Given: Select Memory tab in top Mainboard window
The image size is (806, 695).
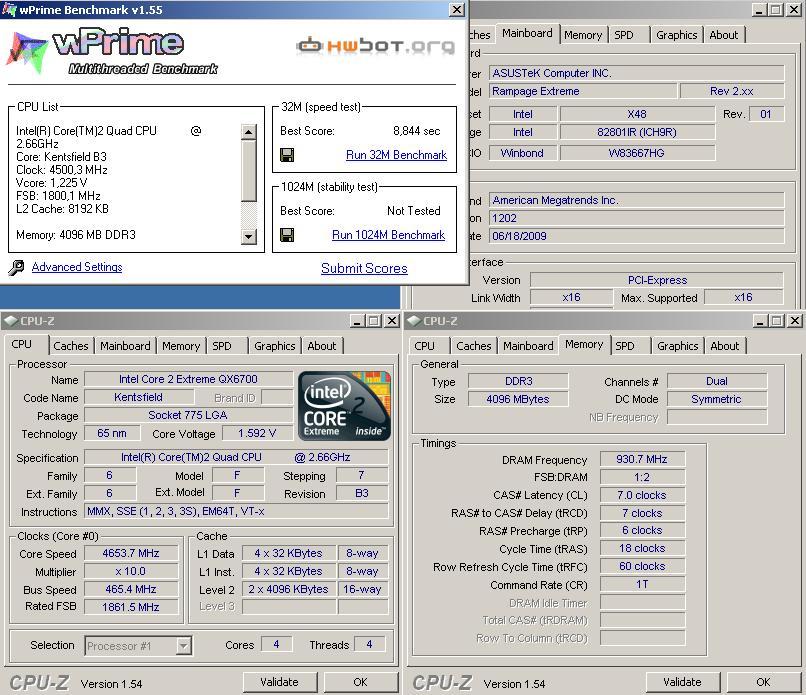Looking at the screenshot, I should coord(583,35).
